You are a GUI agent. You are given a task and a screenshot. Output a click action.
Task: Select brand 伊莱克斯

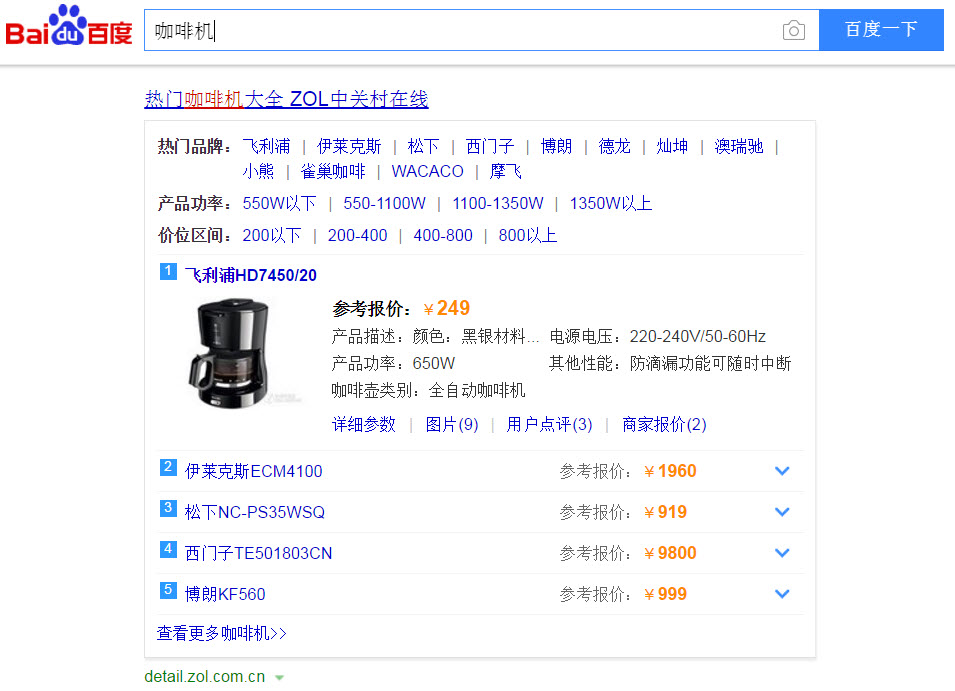[x=349, y=146]
